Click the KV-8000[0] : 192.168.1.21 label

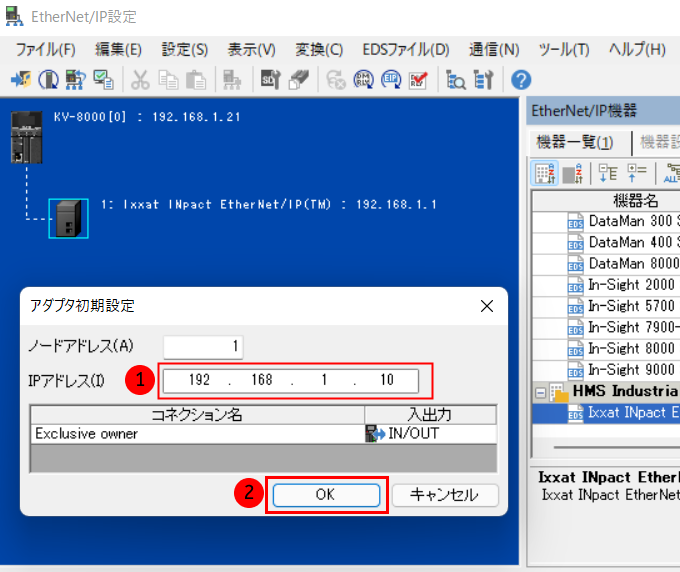tap(147, 117)
